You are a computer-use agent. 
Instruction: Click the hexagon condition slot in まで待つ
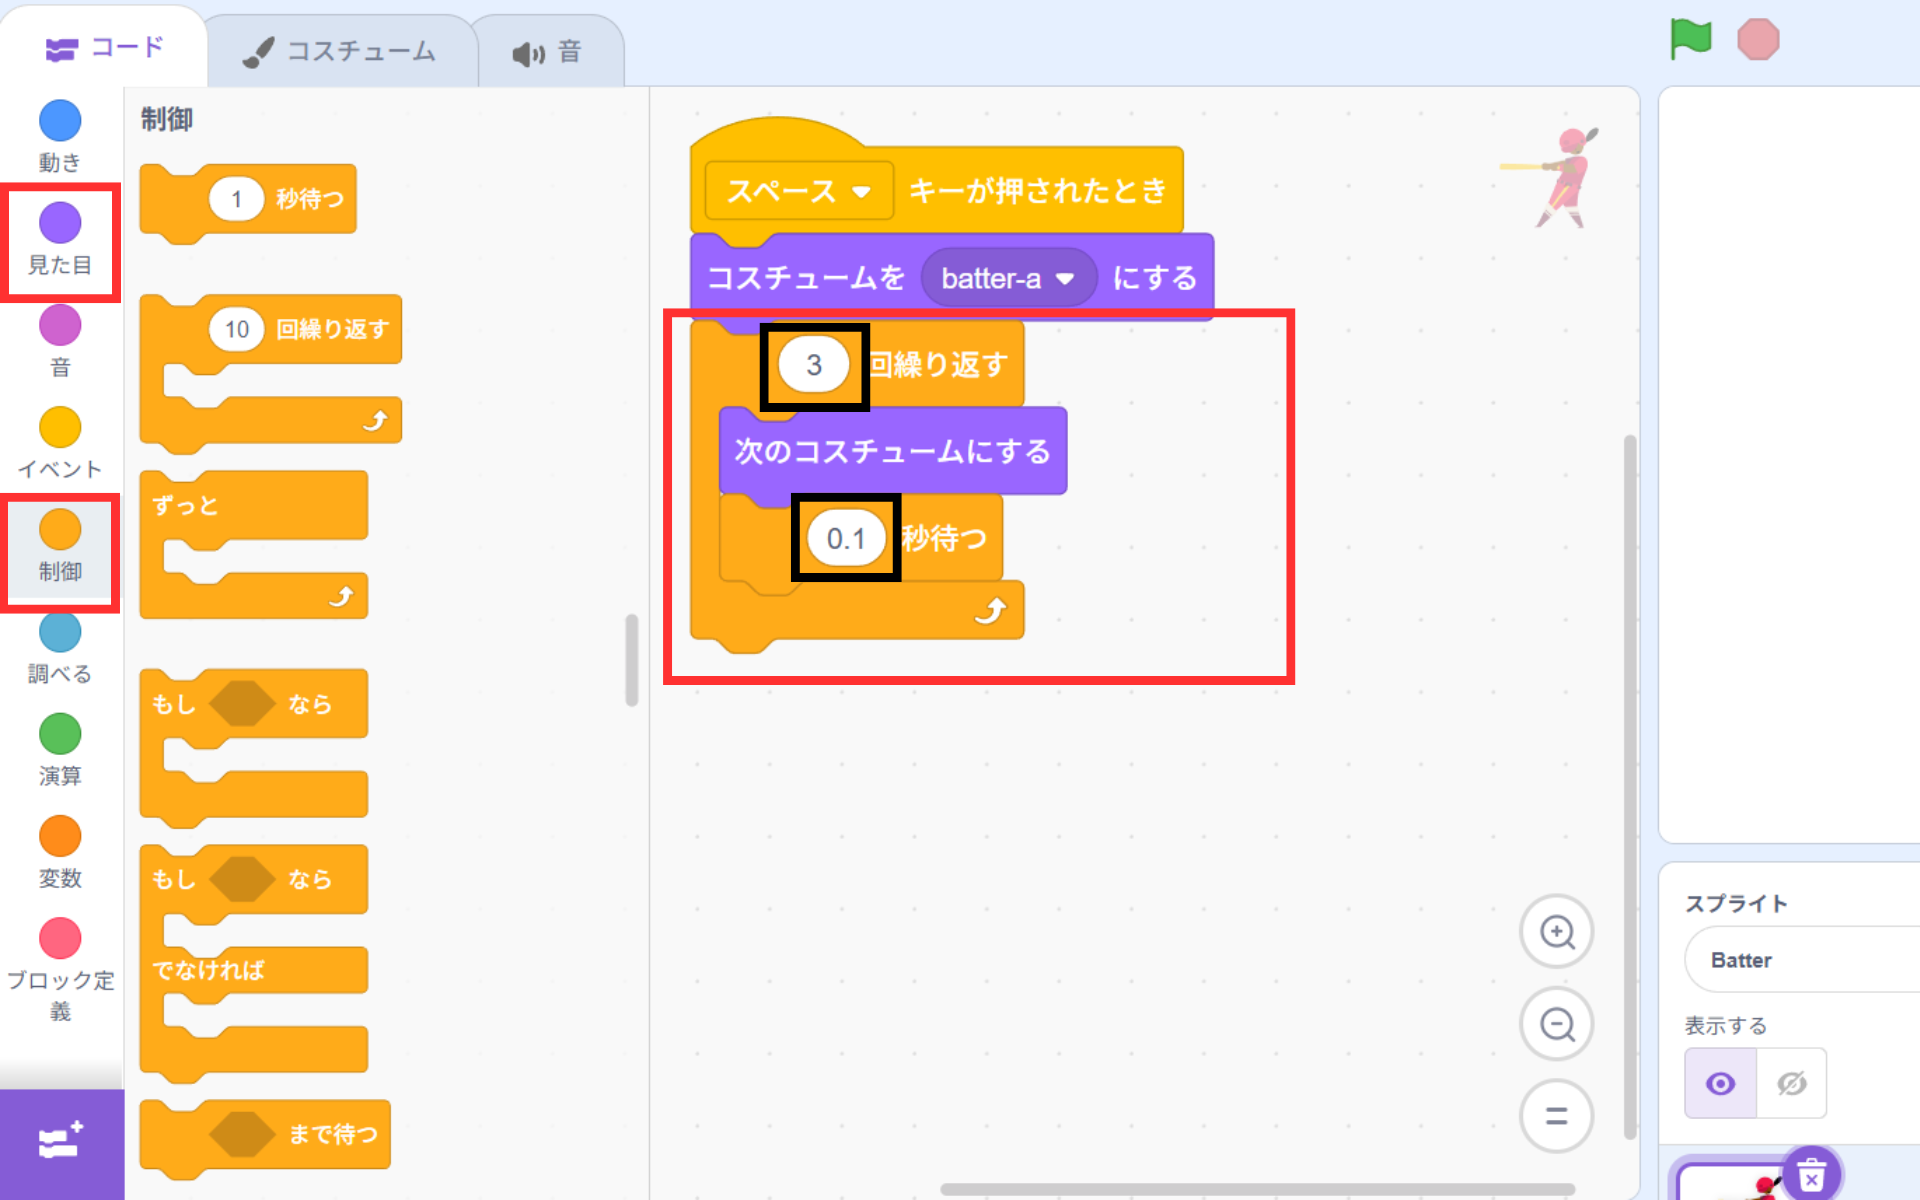click(242, 1134)
